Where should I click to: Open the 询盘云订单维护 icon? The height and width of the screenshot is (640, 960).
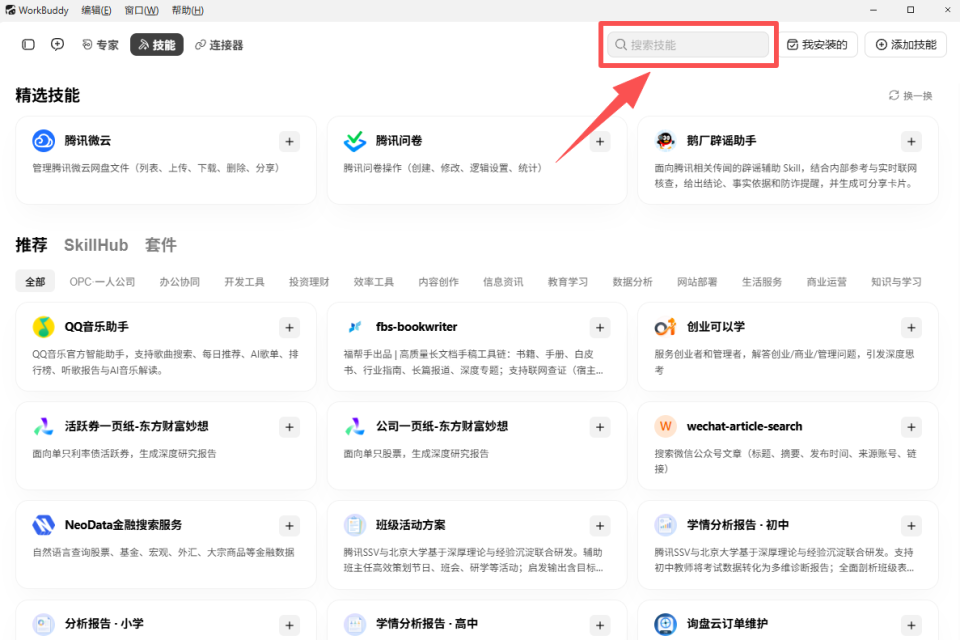666,624
